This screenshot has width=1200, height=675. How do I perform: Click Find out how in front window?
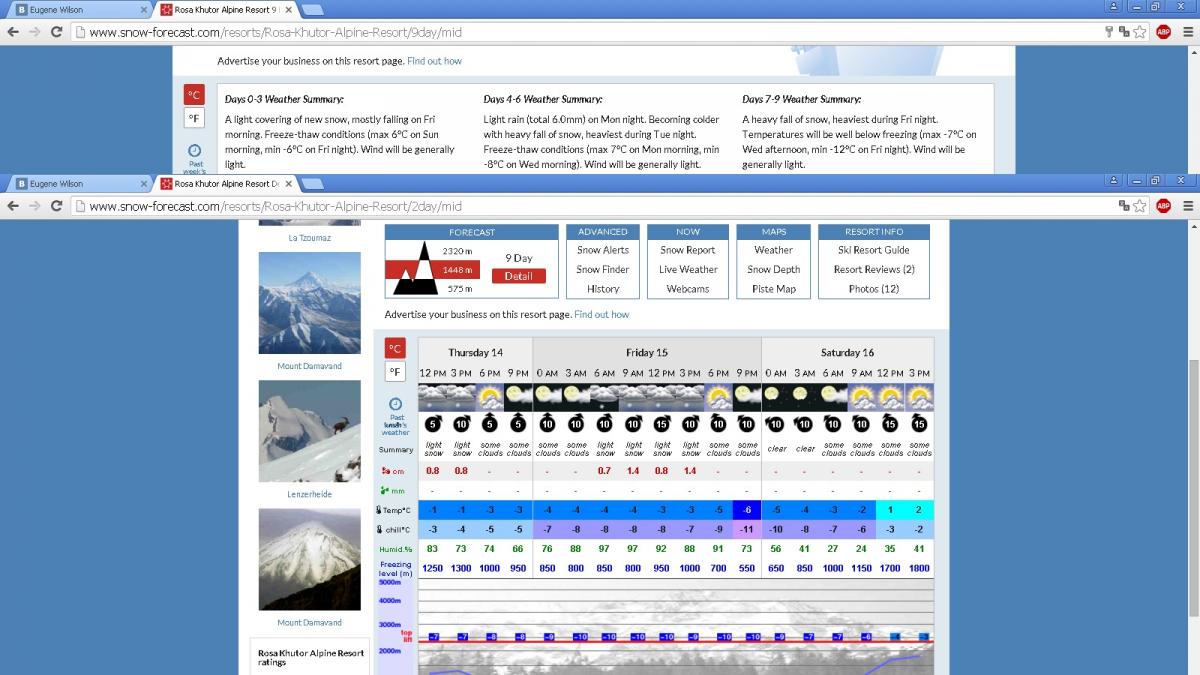click(602, 314)
